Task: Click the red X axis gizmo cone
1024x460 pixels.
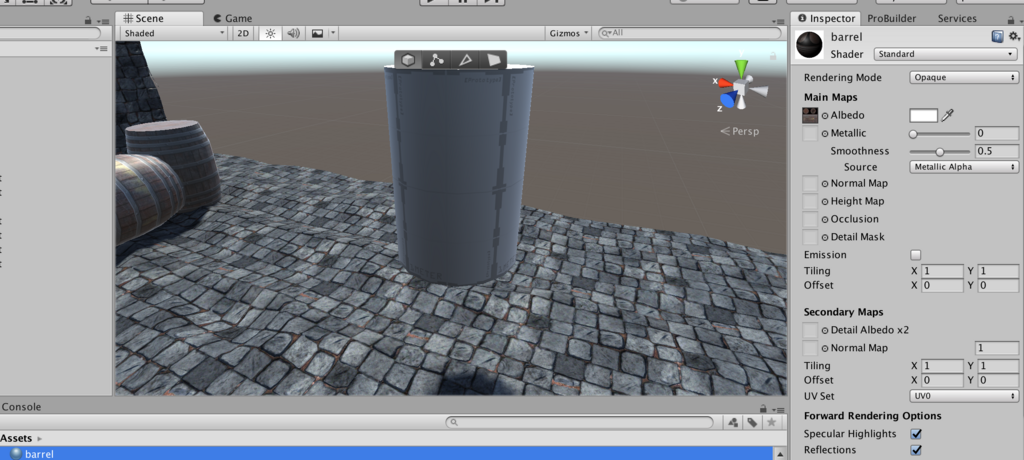Action: click(725, 83)
